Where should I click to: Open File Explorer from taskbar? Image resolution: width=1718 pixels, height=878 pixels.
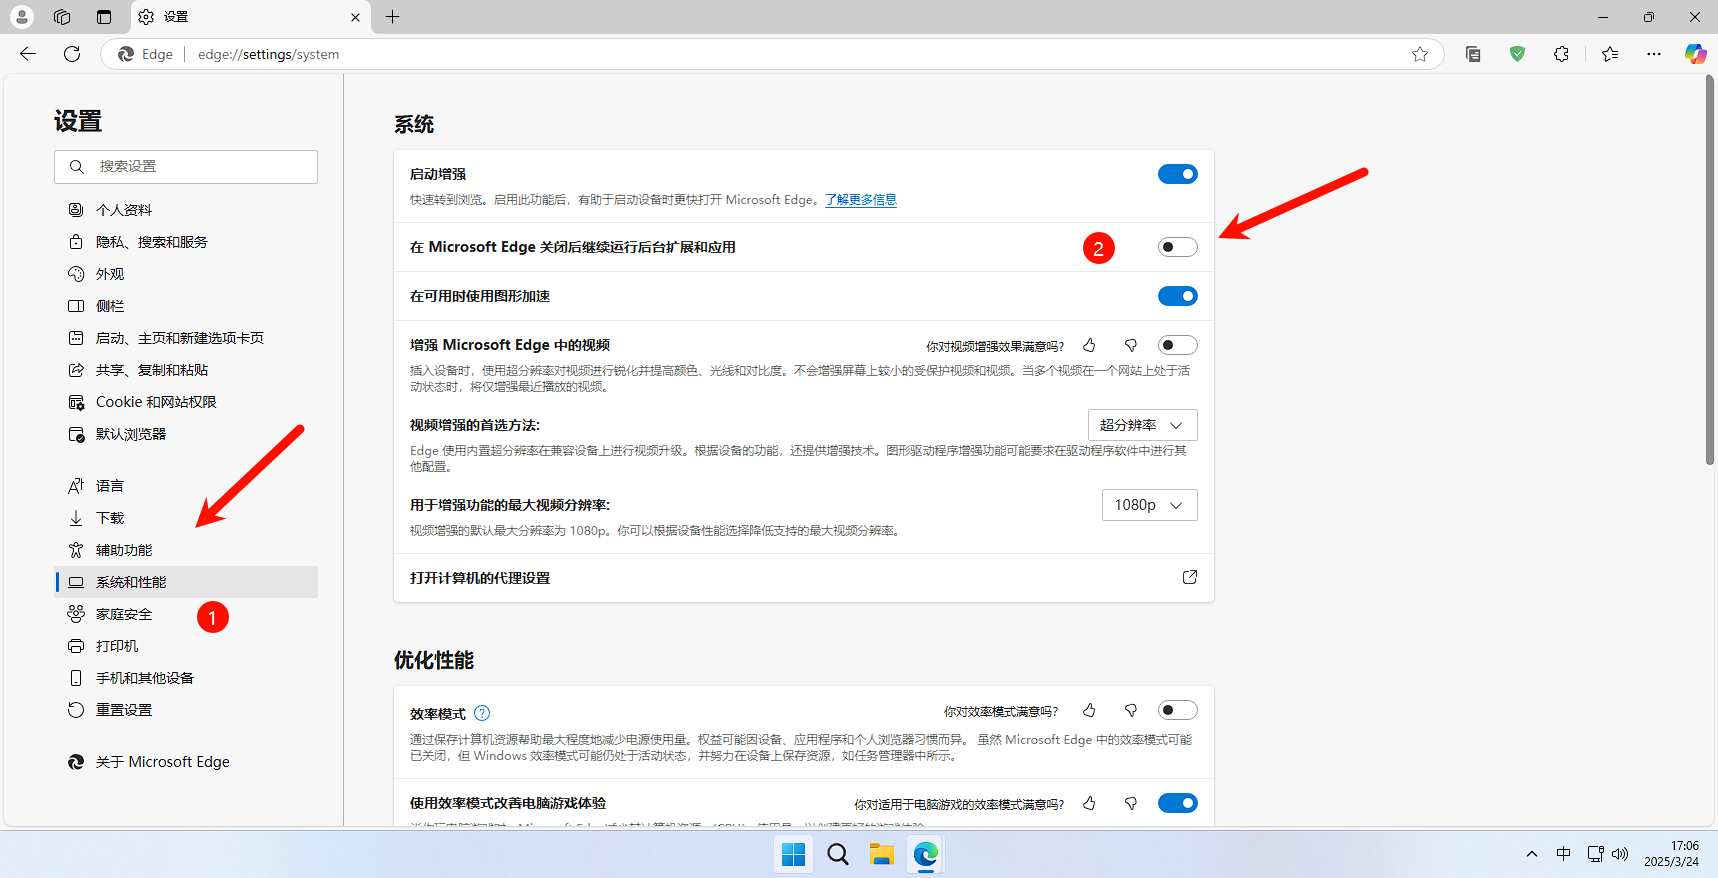[x=881, y=854]
